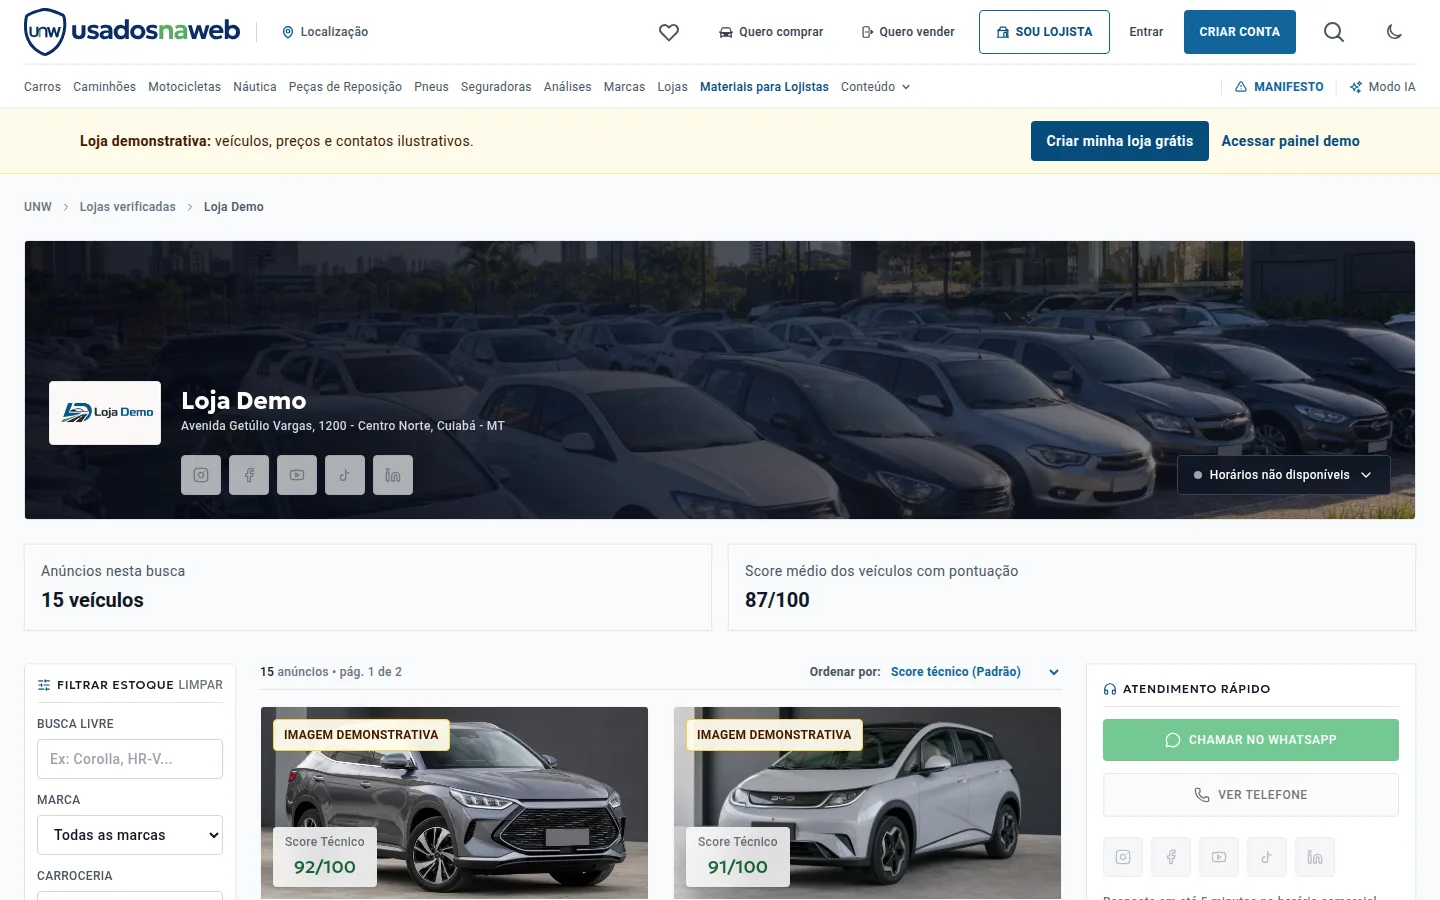The width and height of the screenshot is (1440, 900).
Task: Click the usadosnaweb logo
Action: click(x=132, y=32)
